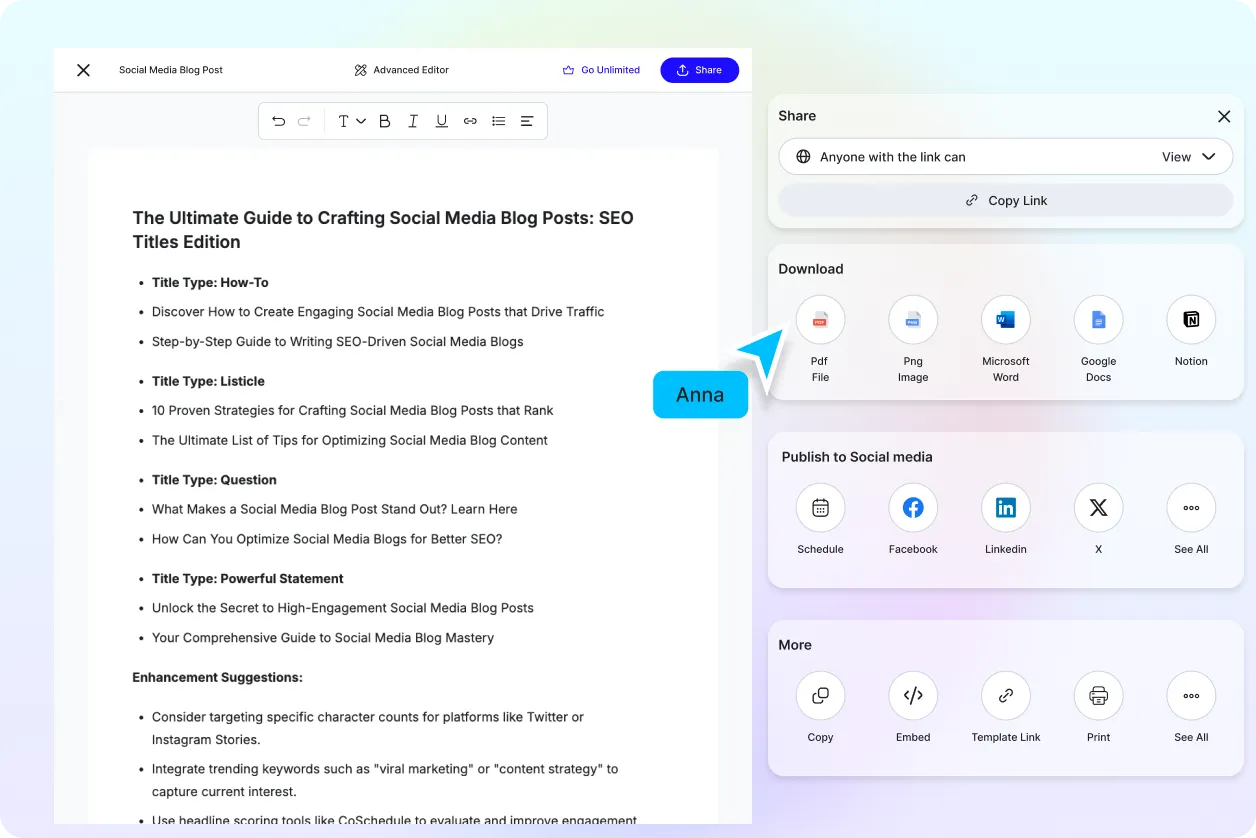Screen dimensions: 1256x838
Task: Get the Embed code
Action: point(913,695)
